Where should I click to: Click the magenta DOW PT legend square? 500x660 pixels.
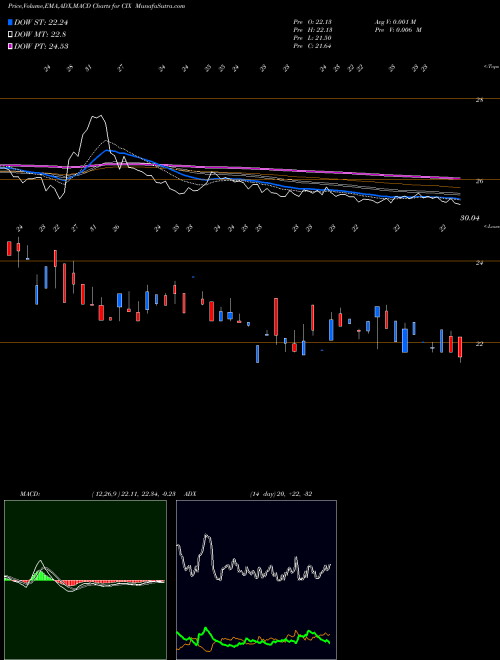pyautogui.click(x=10, y=46)
